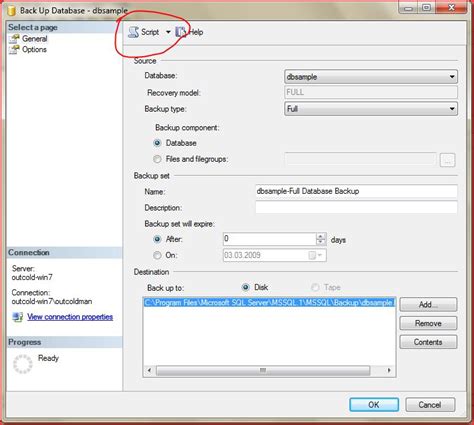Close the Back Up Database dialog

click(451, 7)
